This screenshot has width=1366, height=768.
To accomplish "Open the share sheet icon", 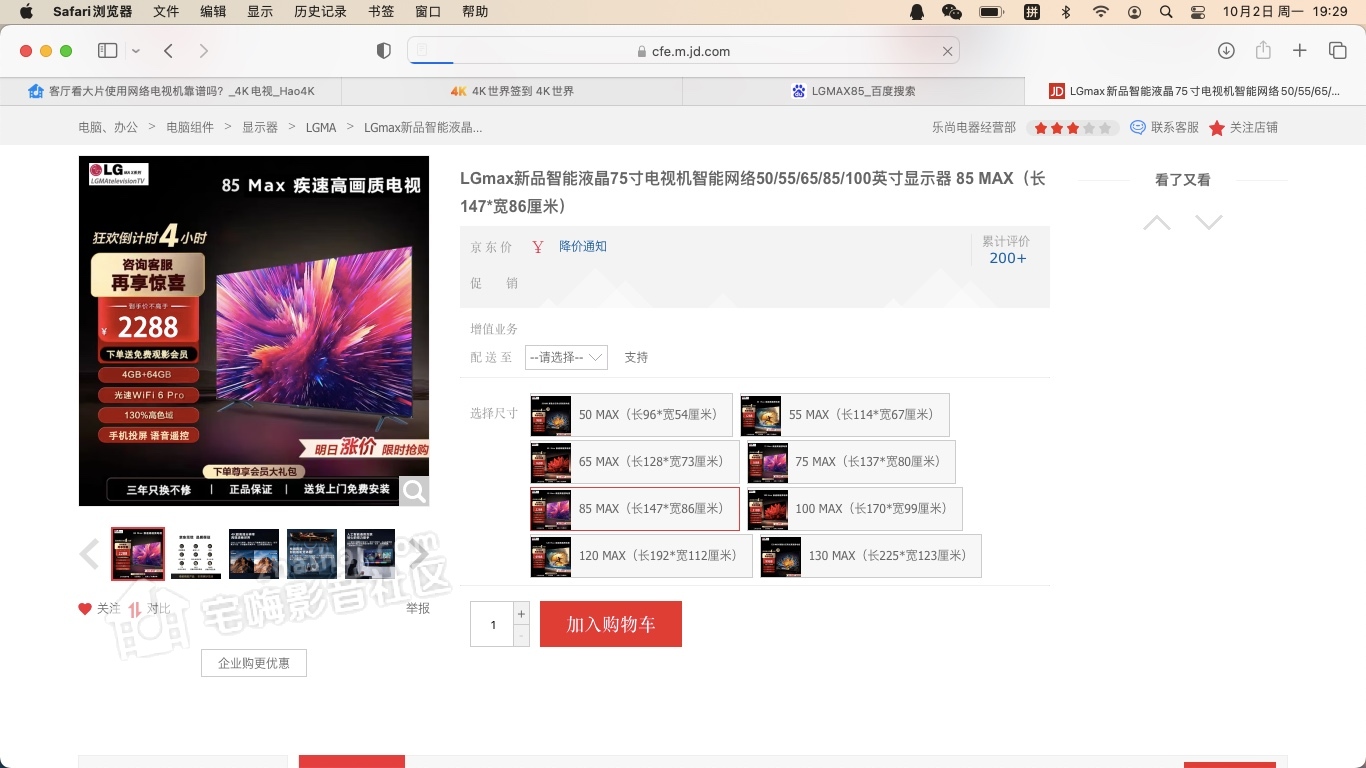I will tap(1263, 51).
